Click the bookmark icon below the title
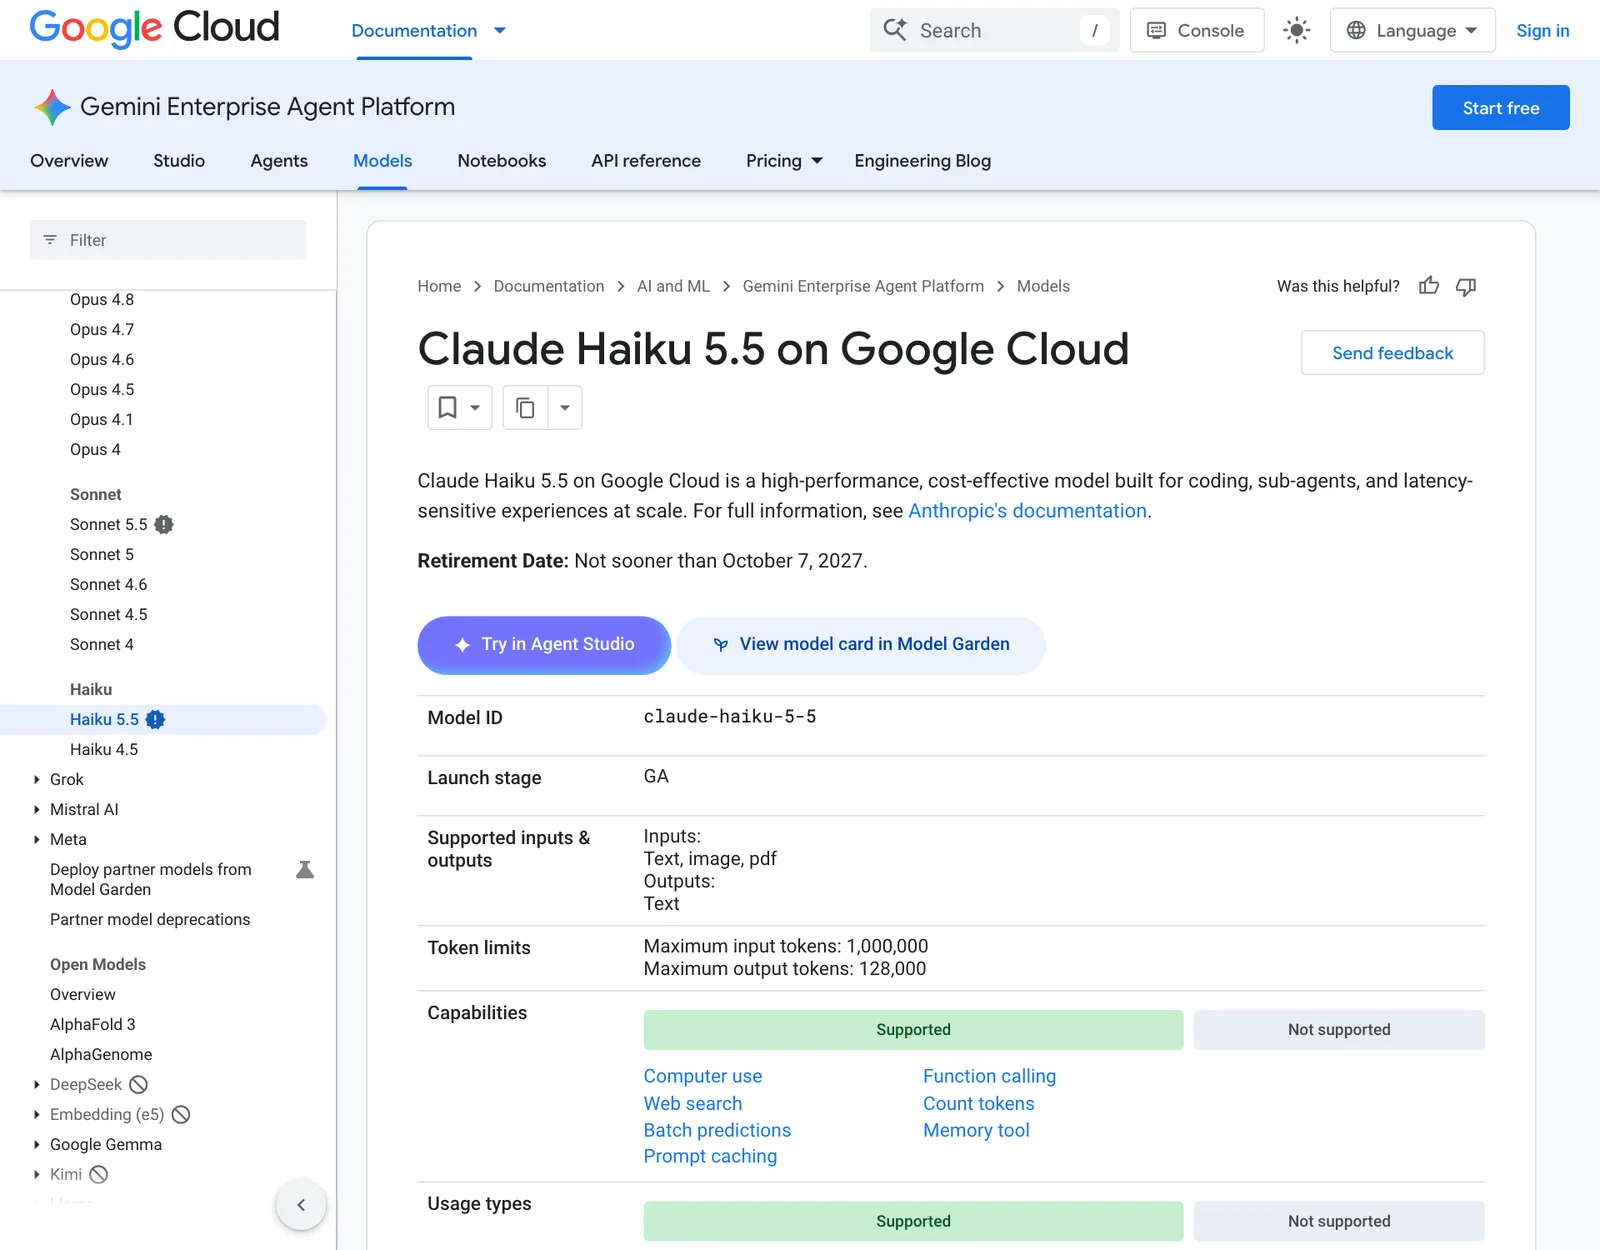Image resolution: width=1600 pixels, height=1250 pixels. coord(448,407)
